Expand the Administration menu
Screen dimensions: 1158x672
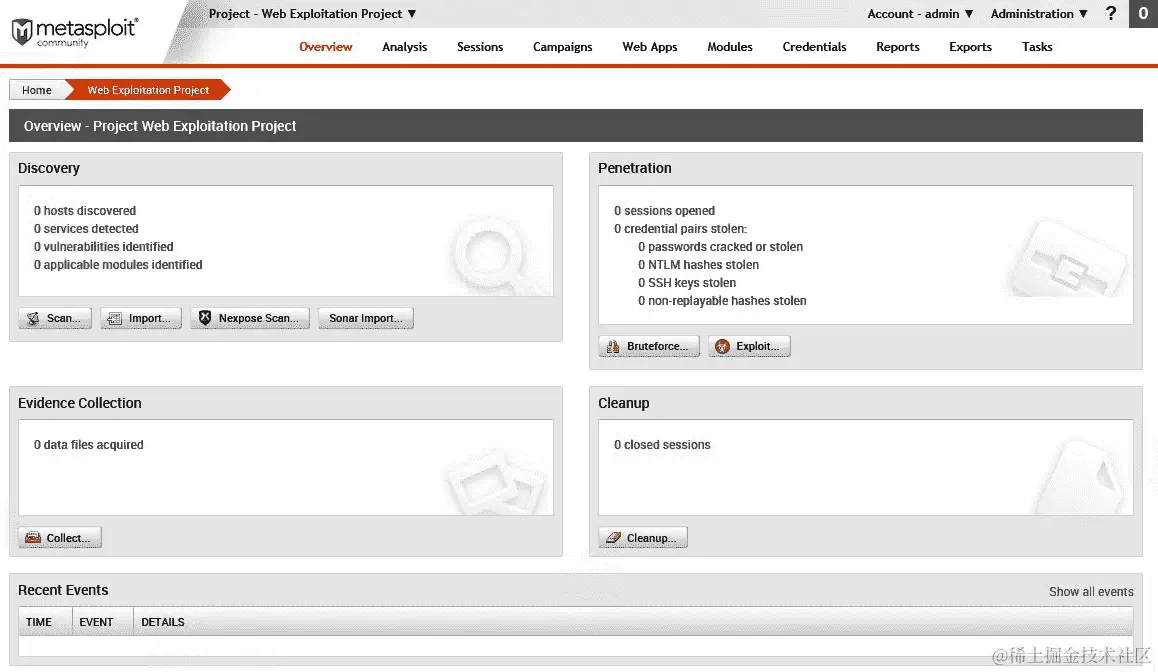(1039, 14)
